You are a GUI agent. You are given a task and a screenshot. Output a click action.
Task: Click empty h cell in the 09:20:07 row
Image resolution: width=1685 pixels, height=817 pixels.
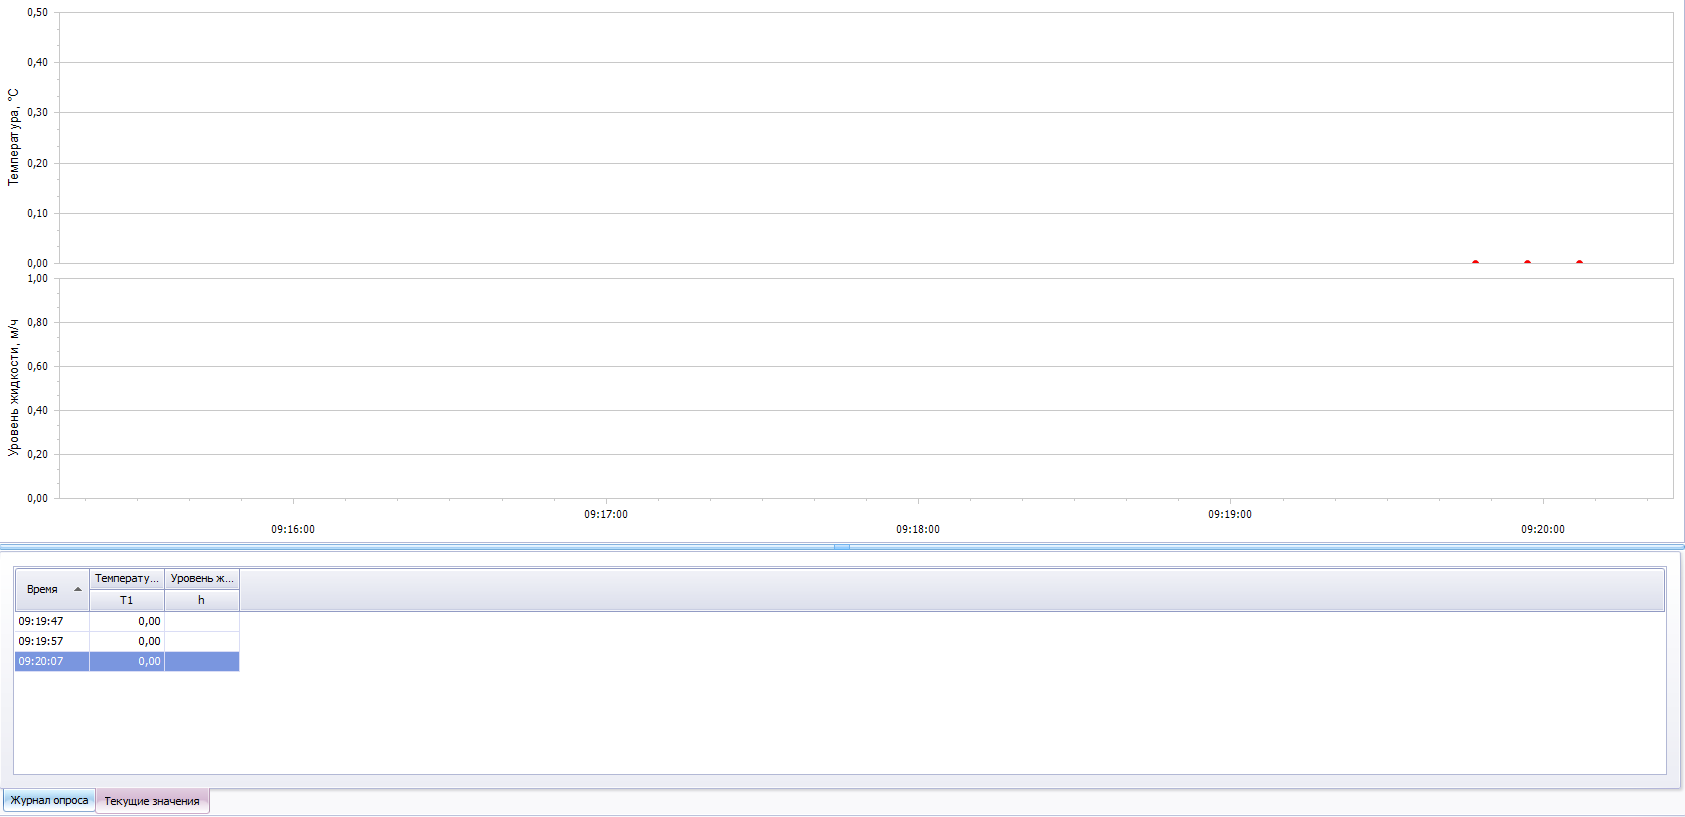201,661
